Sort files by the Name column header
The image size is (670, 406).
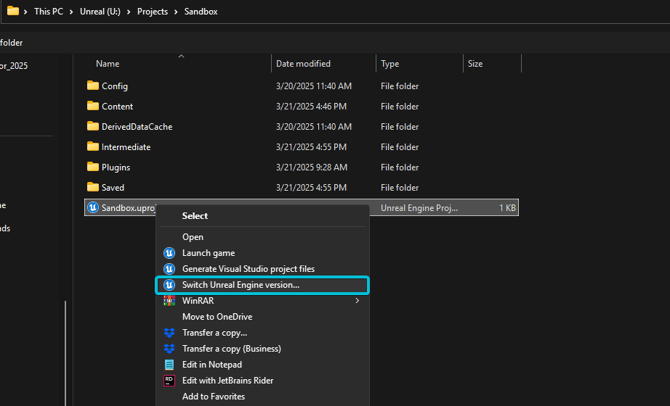click(108, 64)
